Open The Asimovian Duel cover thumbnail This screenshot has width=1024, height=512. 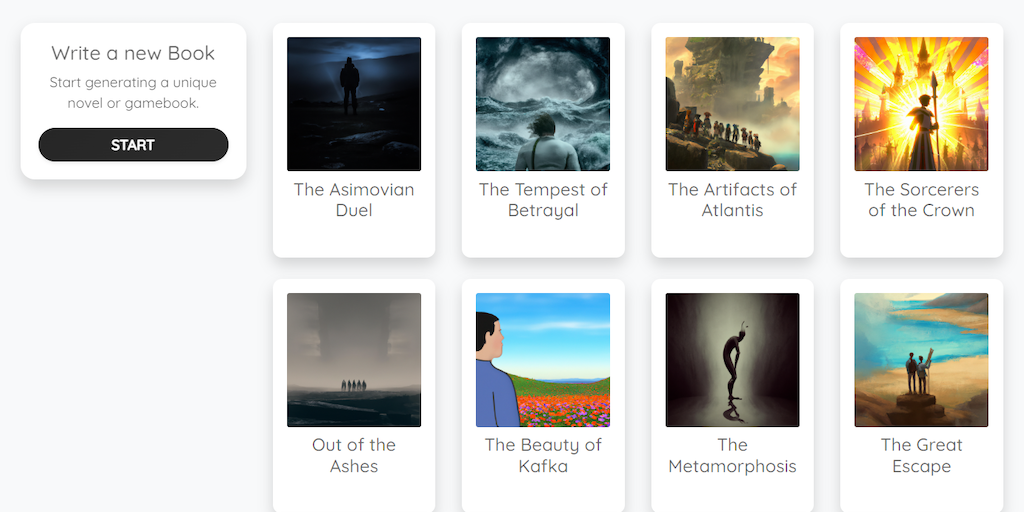point(354,104)
